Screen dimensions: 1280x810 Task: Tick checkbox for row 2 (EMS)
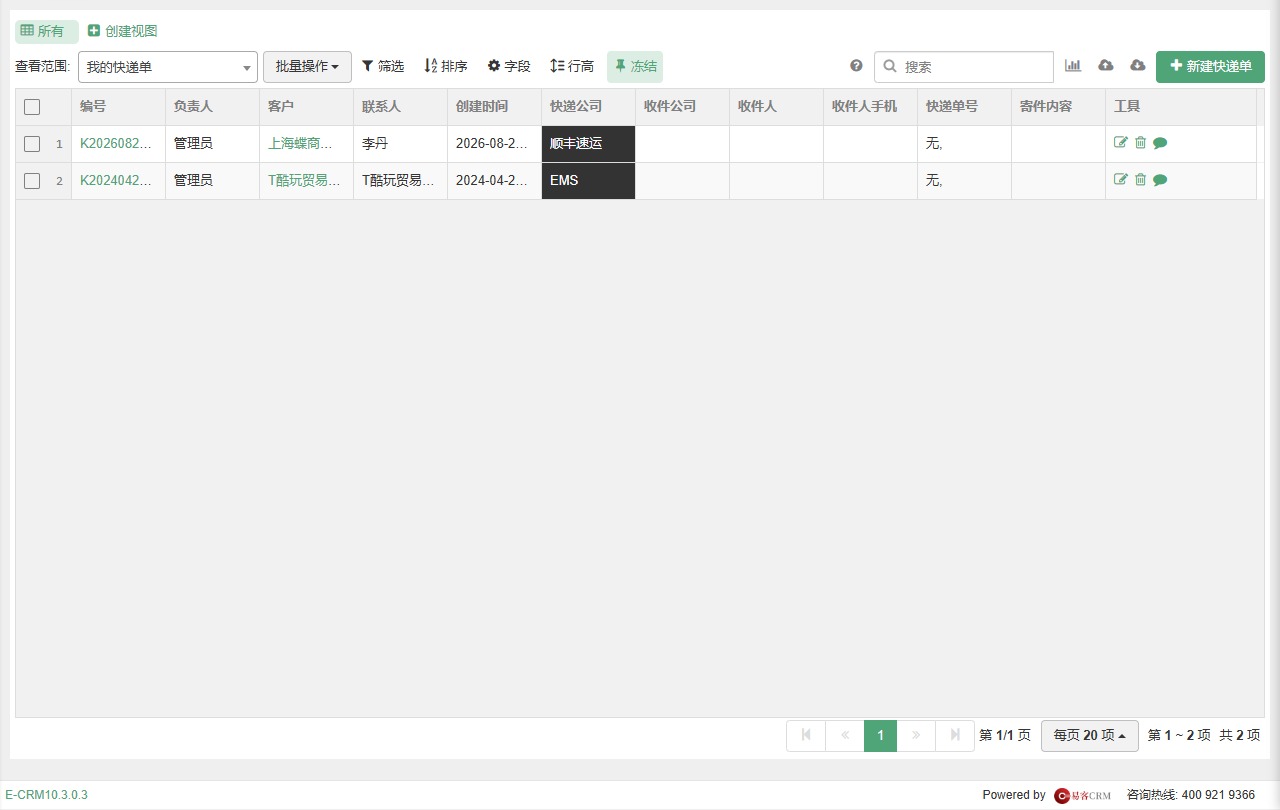[32, 181]
